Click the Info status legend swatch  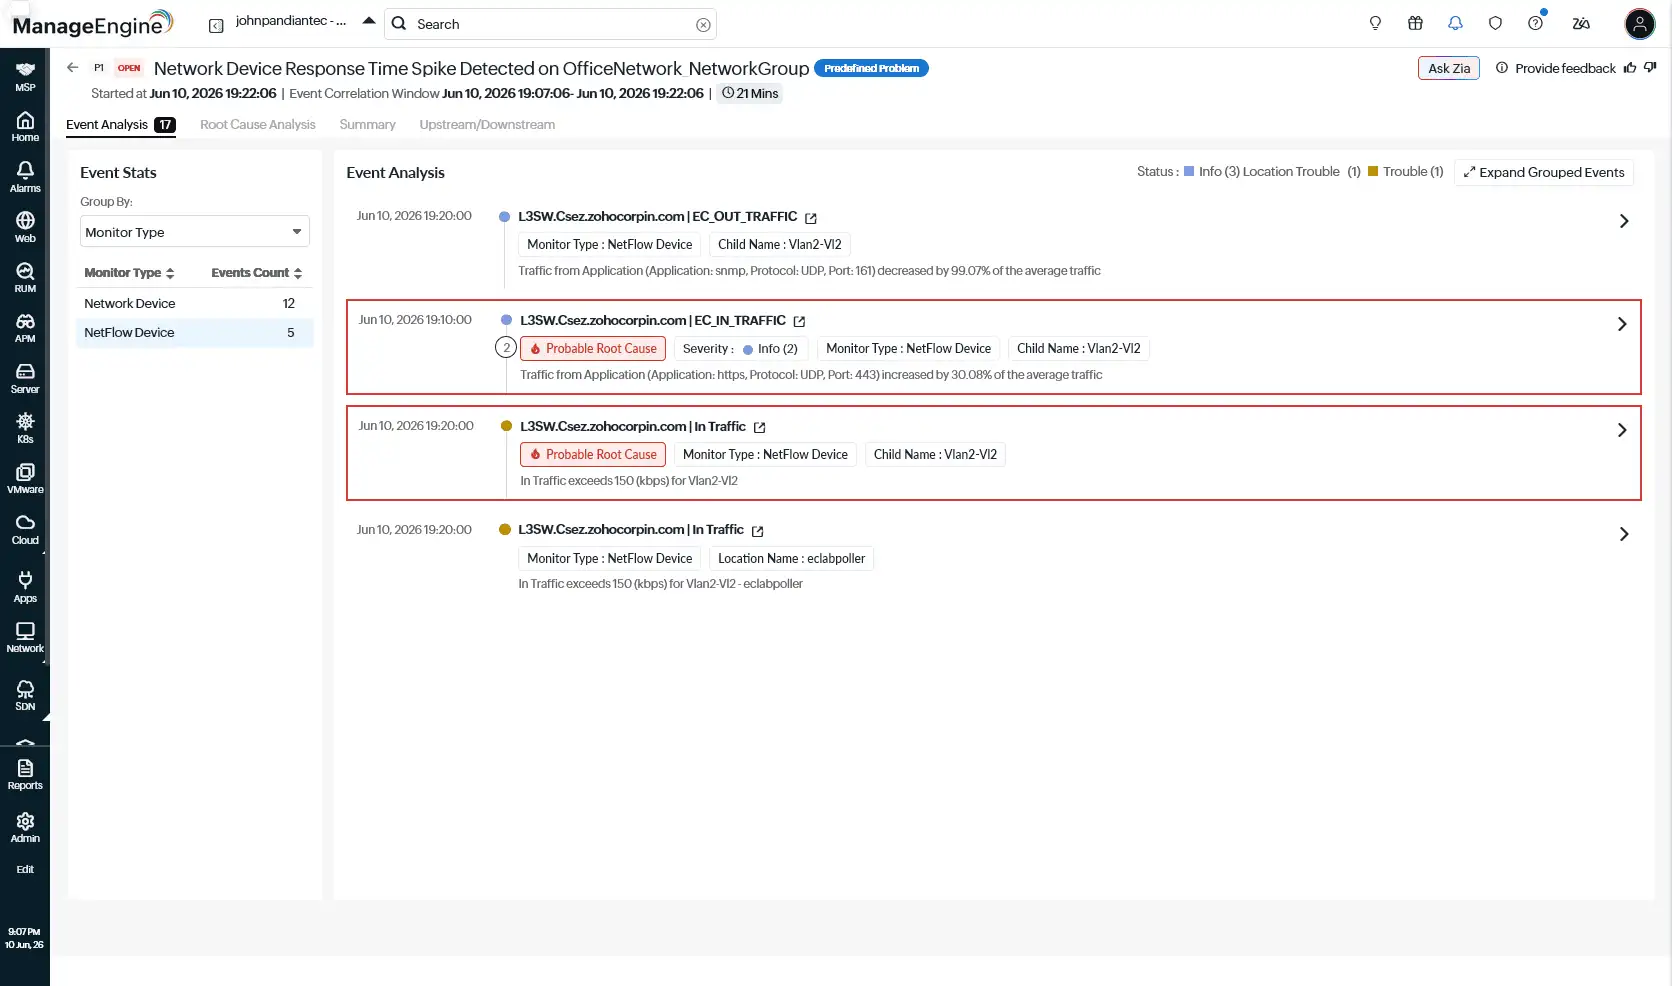coord(1189,171)
